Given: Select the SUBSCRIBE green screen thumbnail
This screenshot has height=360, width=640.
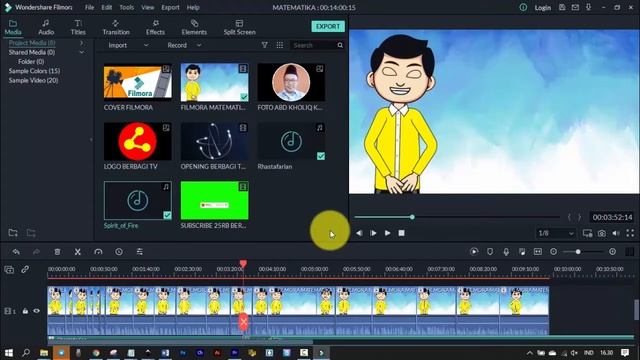Looking at the screenshot, I should pyautogui.click(x=214, y=200).
